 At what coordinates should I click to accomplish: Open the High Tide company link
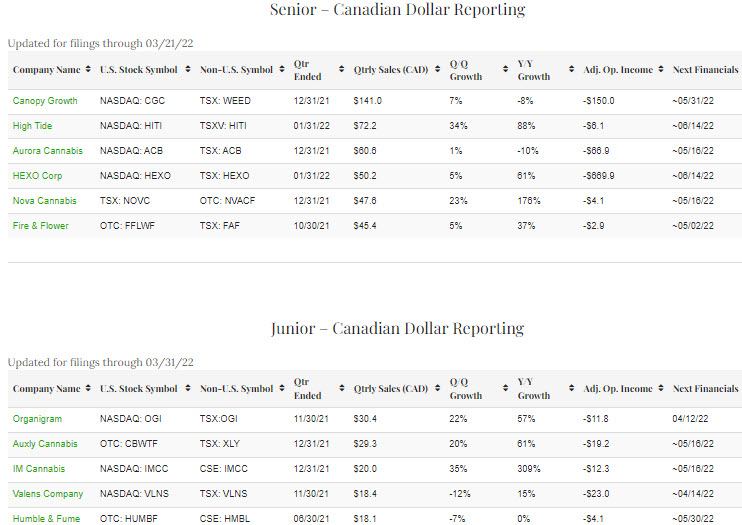[32, 126]
